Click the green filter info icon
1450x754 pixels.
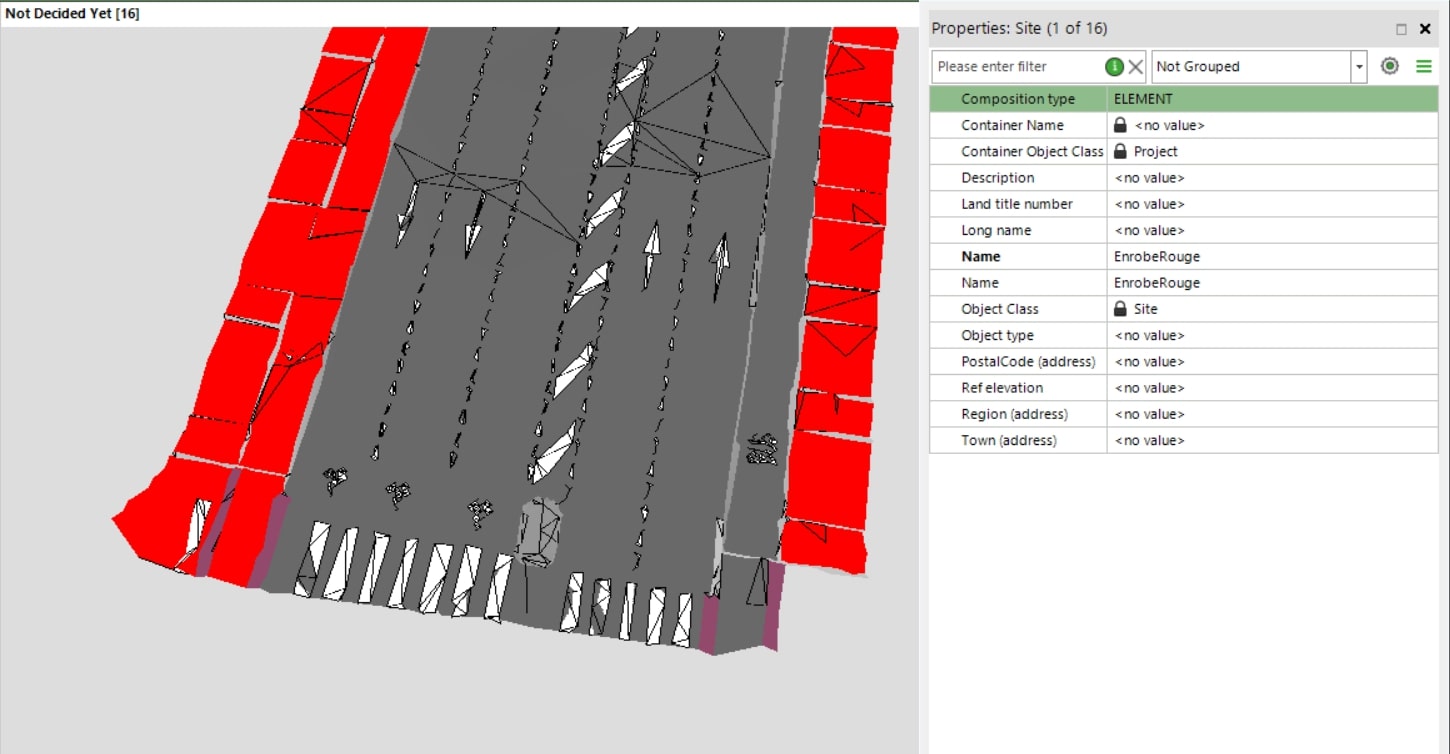(x=1114, y=67)
